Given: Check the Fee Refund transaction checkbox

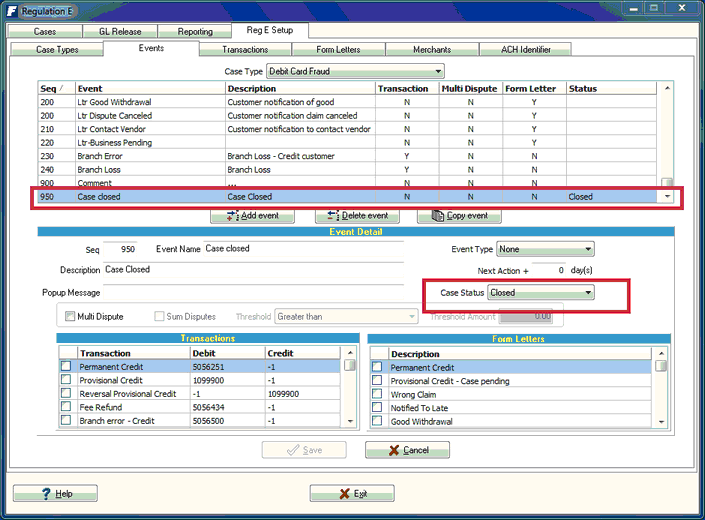Looking at the screenshot, I should pos(66,407).
